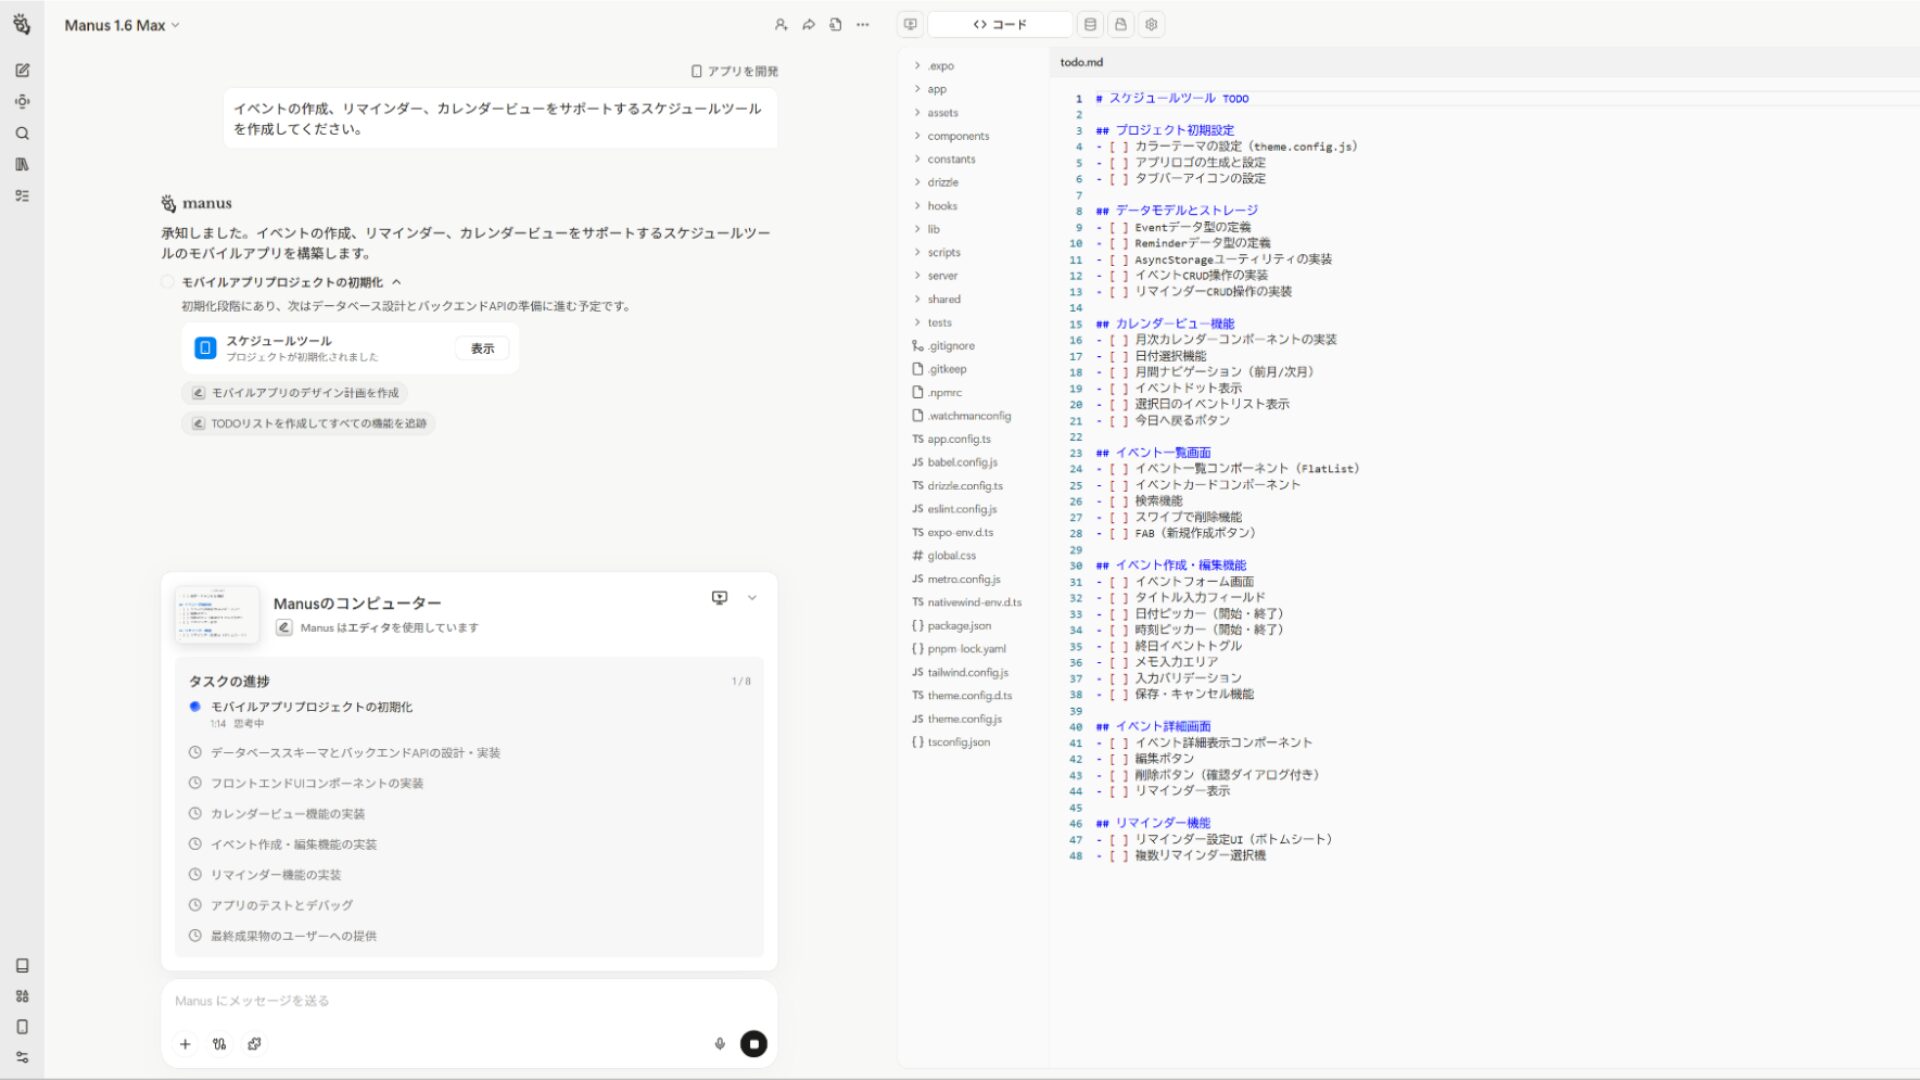Click the microphone voice input icon

click(719, 1044)
